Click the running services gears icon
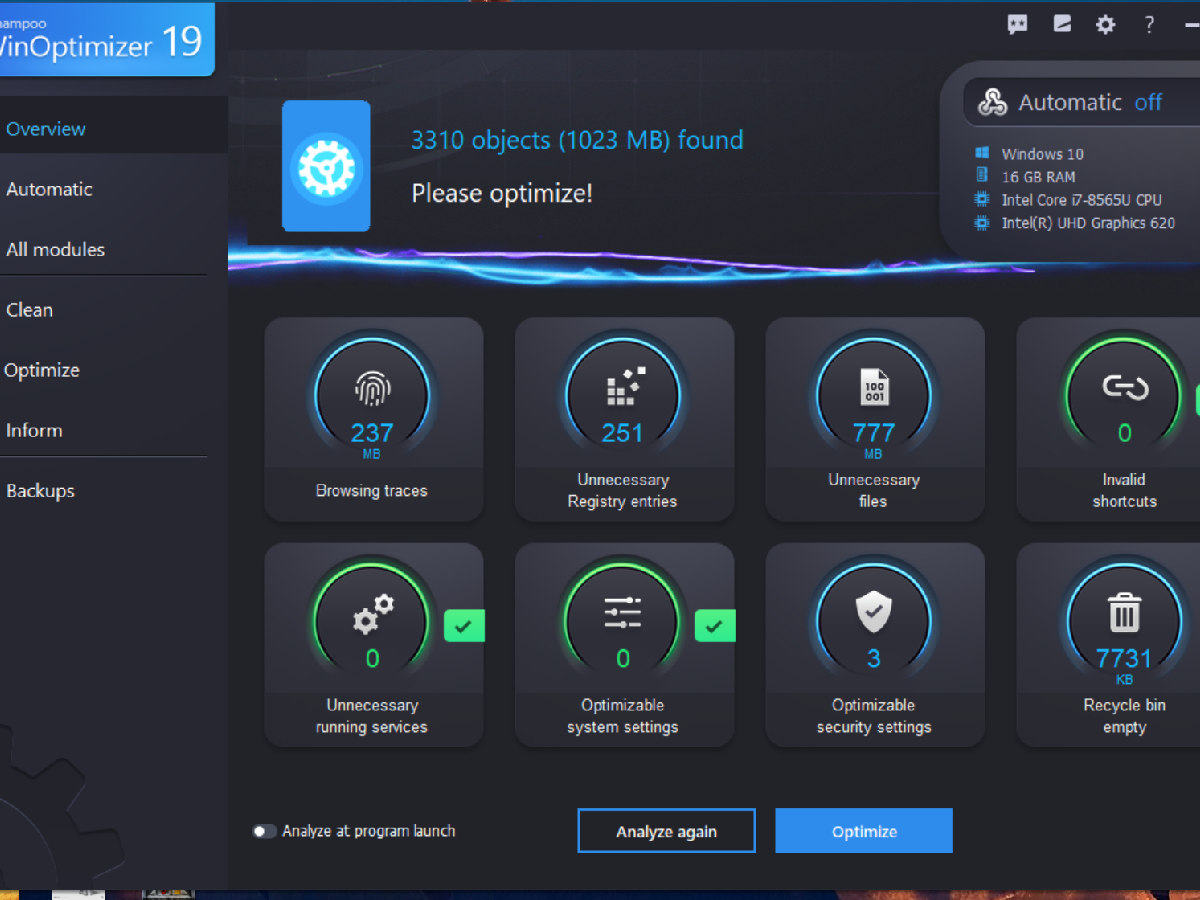1200x900 pixels. click(373, 614)
